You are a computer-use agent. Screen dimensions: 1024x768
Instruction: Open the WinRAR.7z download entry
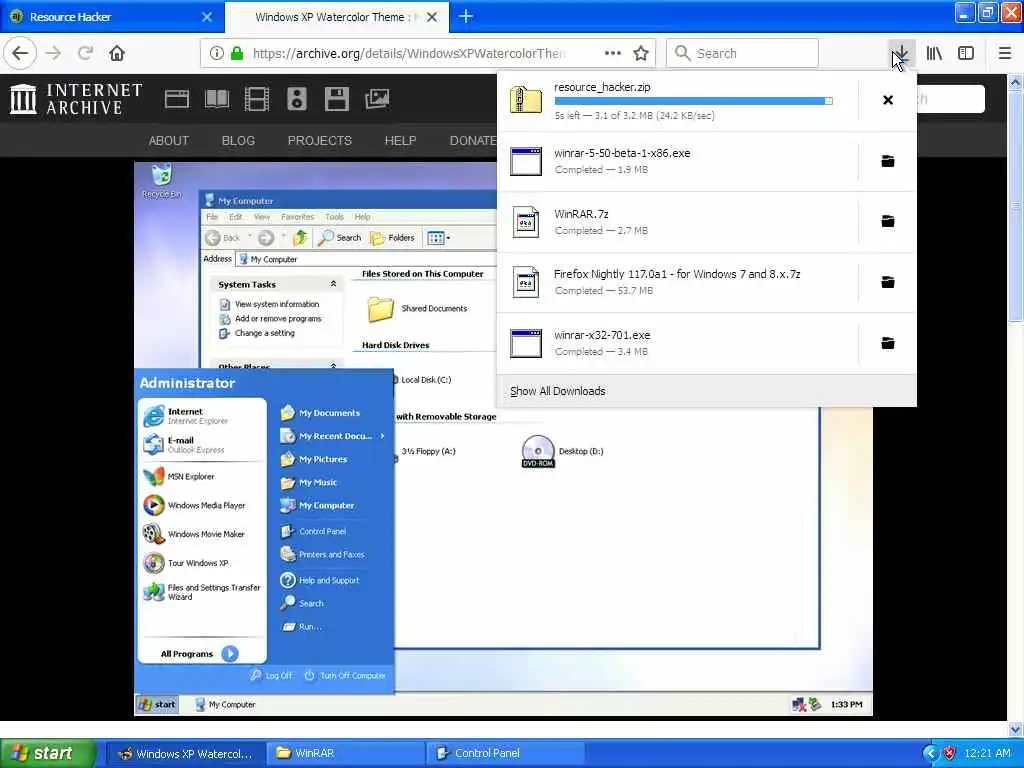(677, 221)
